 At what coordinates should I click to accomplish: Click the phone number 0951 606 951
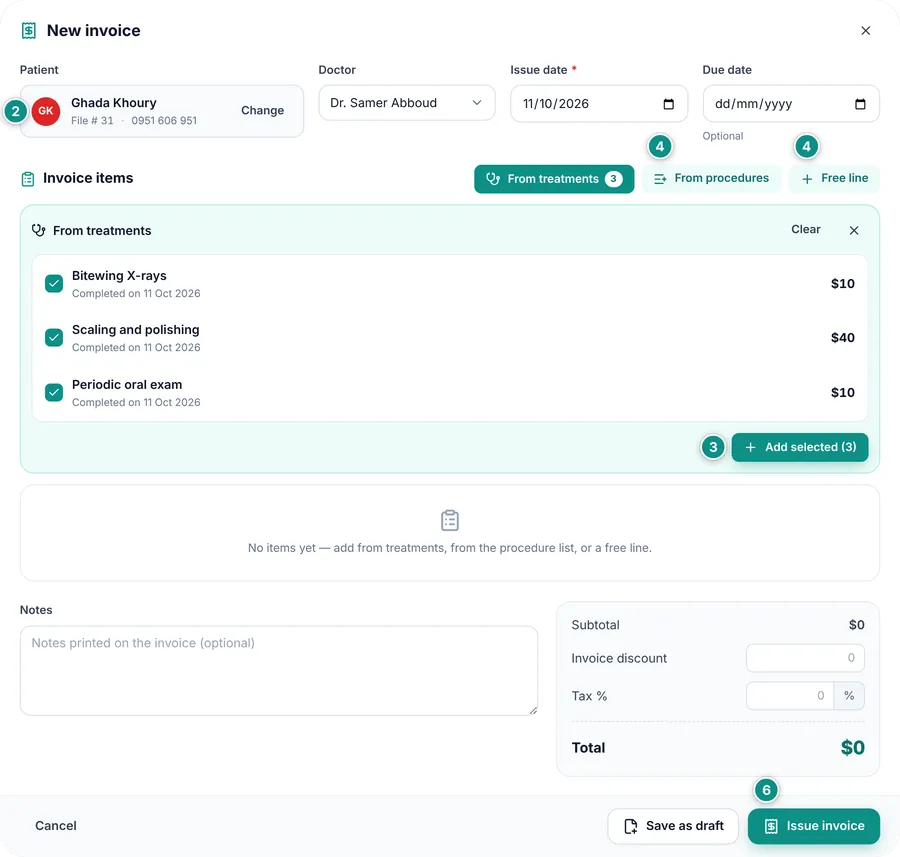click(164, 121)
